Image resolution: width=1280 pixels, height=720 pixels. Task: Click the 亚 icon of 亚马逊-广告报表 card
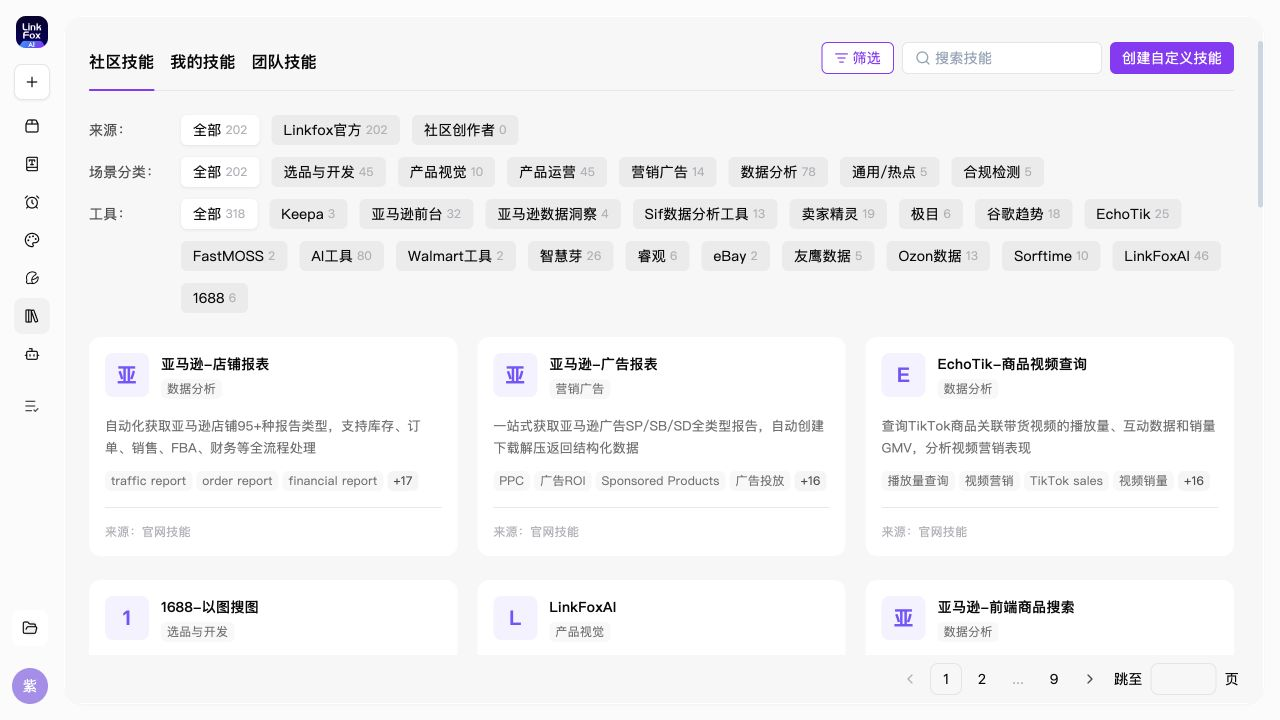515,375
